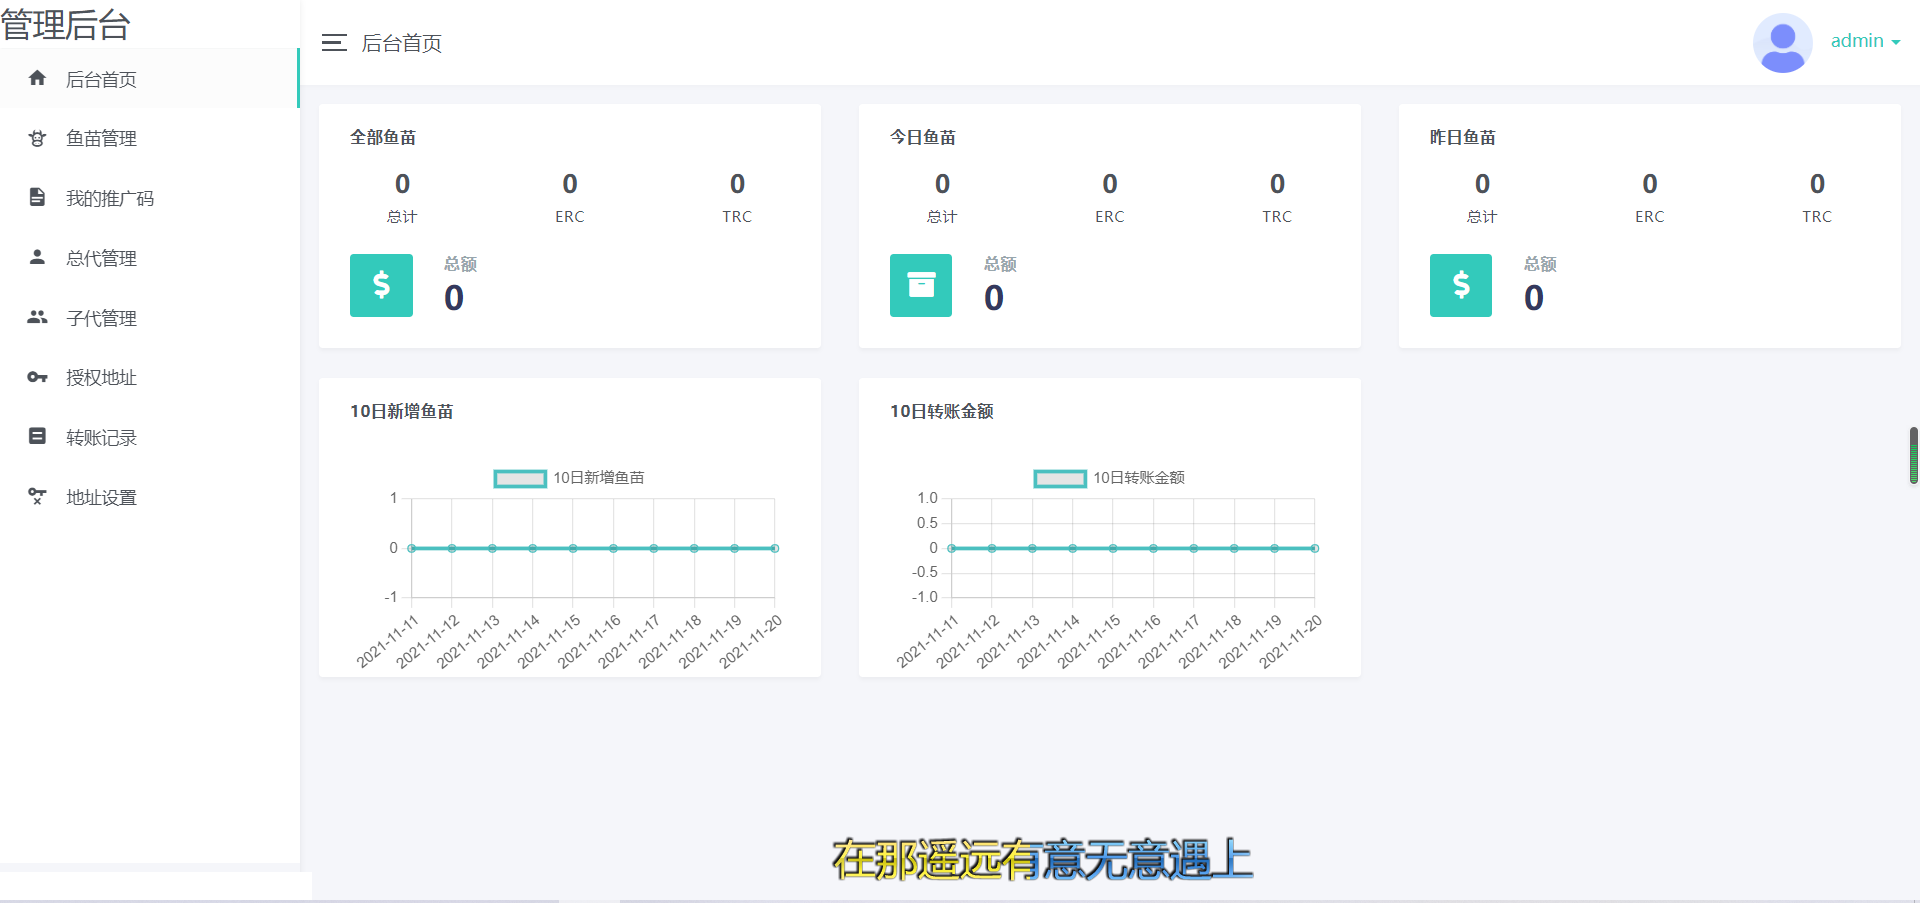Expand 转账记录 in the sidebar

click(x=101, y=437)
